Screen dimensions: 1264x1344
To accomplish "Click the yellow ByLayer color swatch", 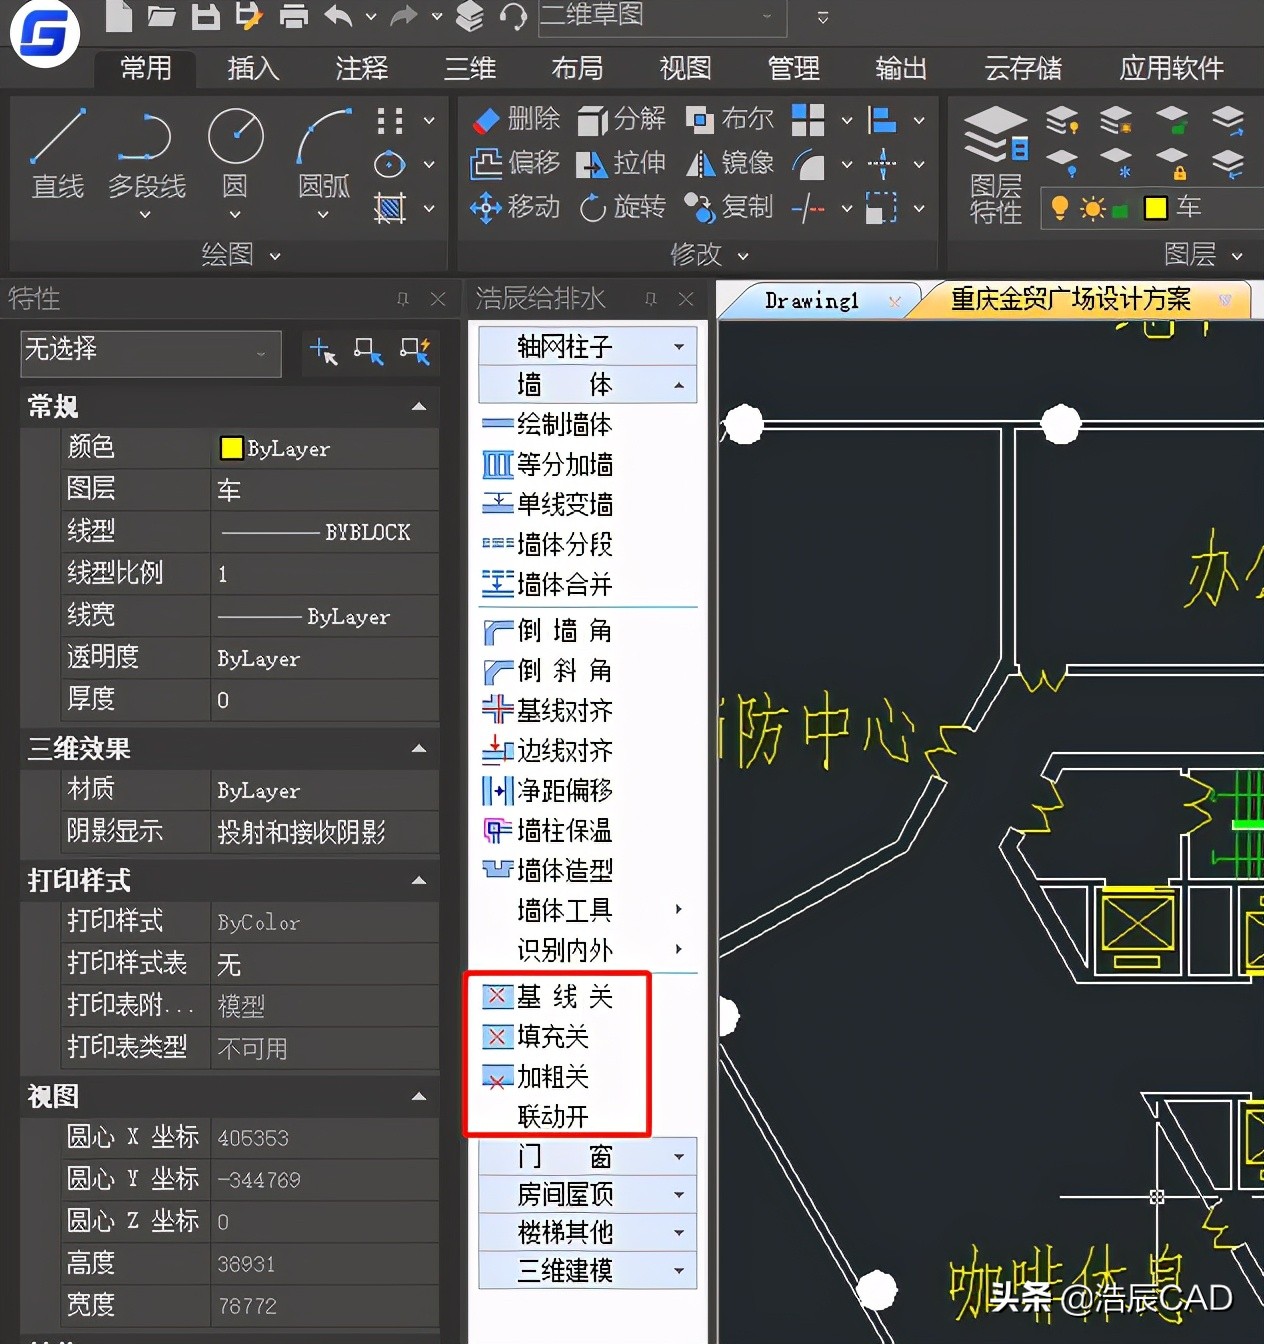I will (x=231, y=448).
